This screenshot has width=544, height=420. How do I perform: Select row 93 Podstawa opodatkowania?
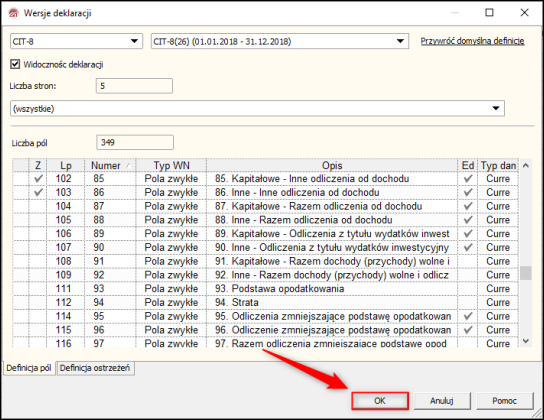click(x=266, y=289)
